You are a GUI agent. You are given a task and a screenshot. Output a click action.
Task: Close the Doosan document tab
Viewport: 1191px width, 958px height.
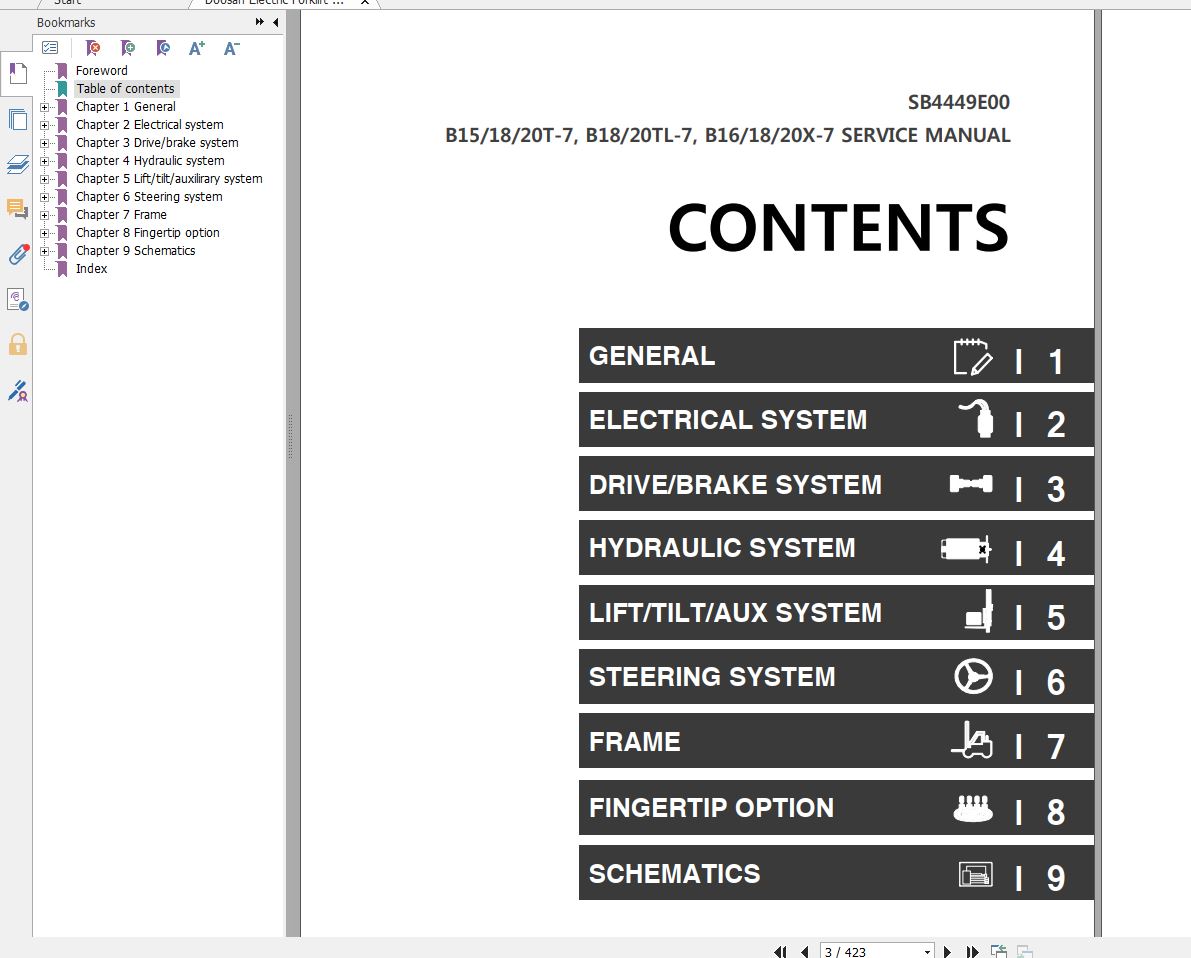pyautogui.click(x=365, y=3)
